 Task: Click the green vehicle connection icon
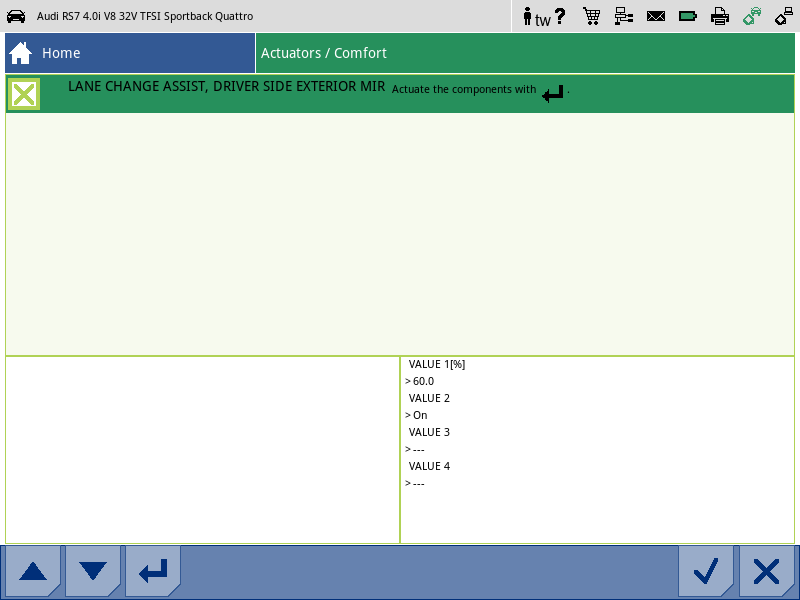click(751, 16)
